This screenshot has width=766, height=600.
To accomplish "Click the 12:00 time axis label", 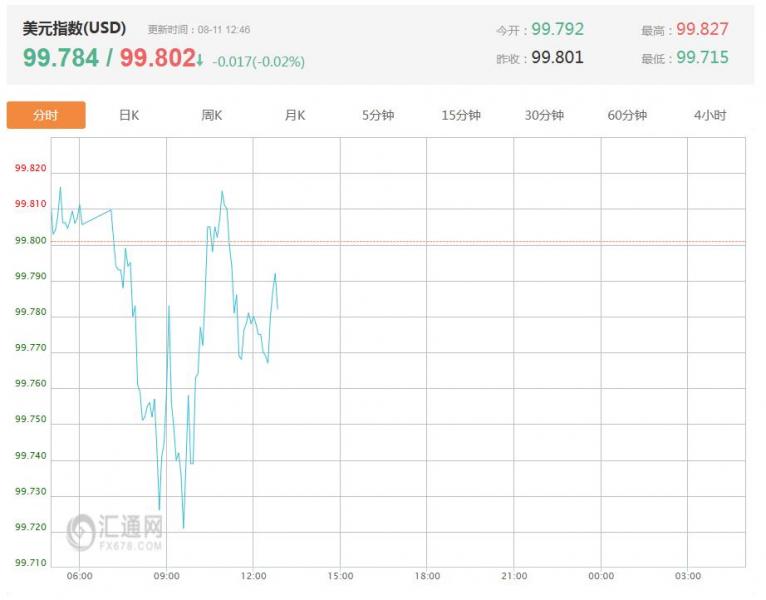I will (x=254, y=576).
